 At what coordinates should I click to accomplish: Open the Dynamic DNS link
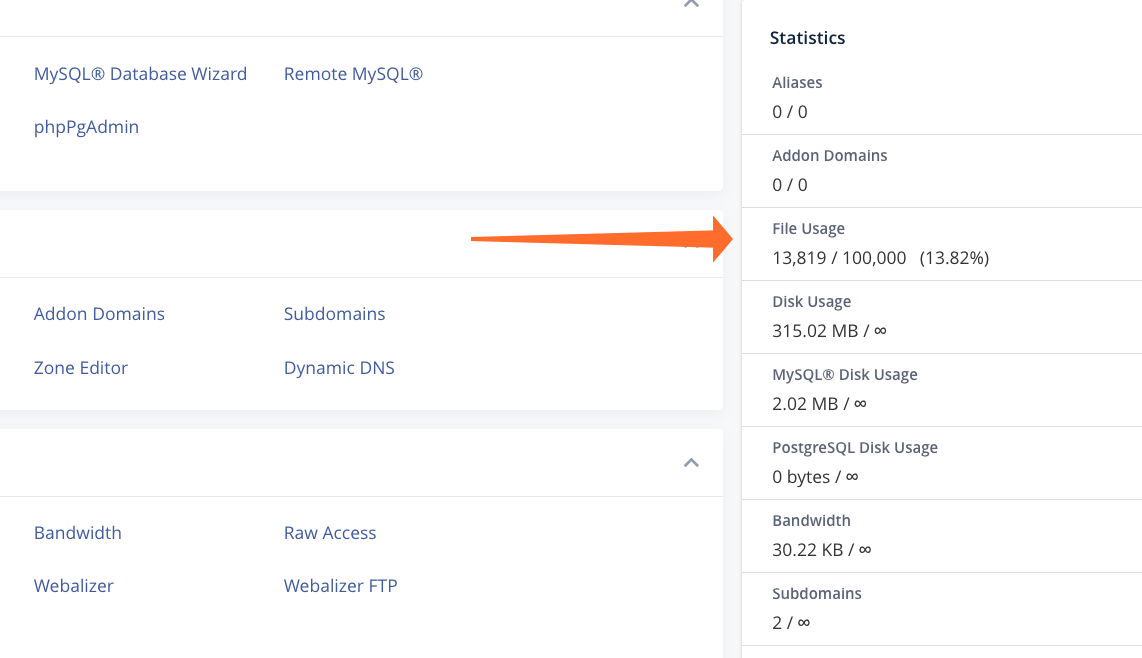coord(339,368)
